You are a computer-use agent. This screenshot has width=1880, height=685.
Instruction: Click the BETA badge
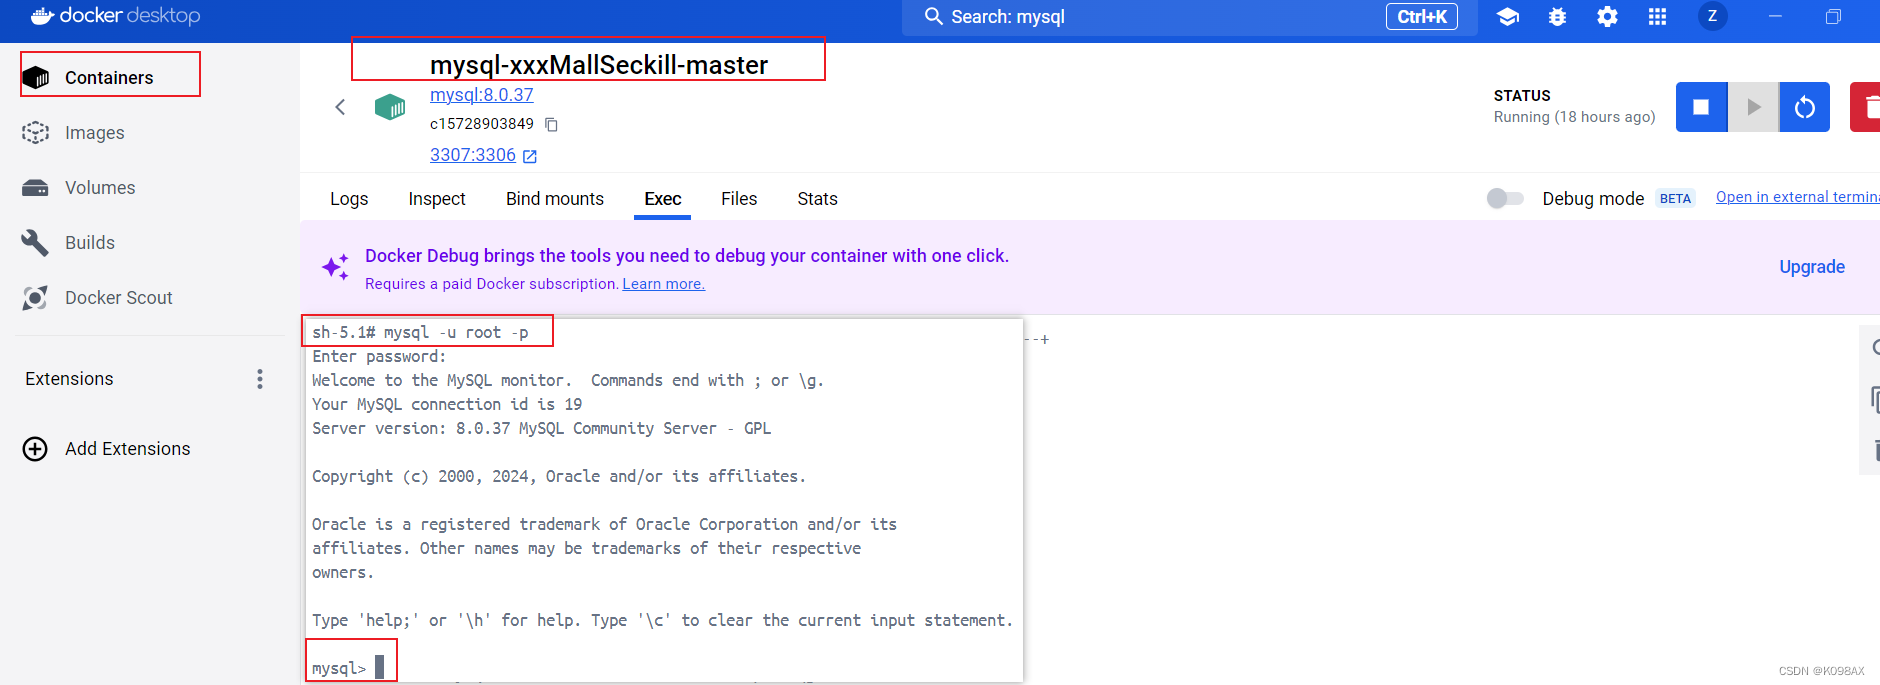(1675, 198)
